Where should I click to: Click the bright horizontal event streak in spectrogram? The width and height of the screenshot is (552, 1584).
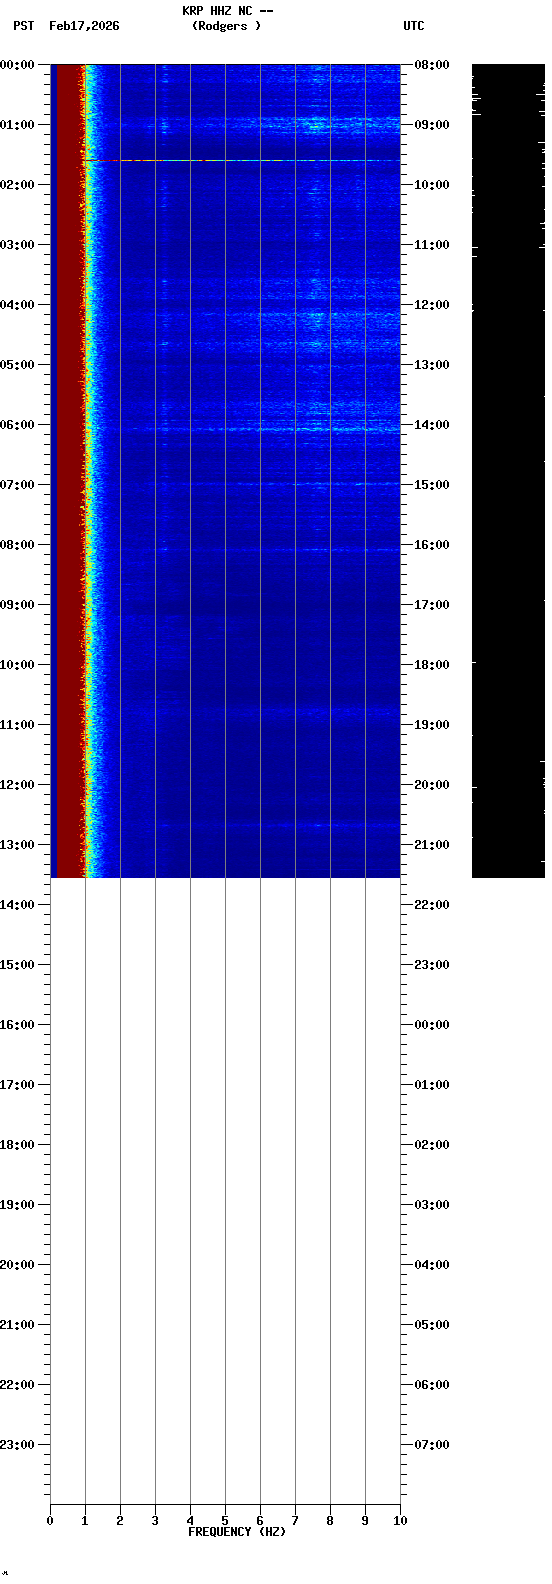coord(242,160)
